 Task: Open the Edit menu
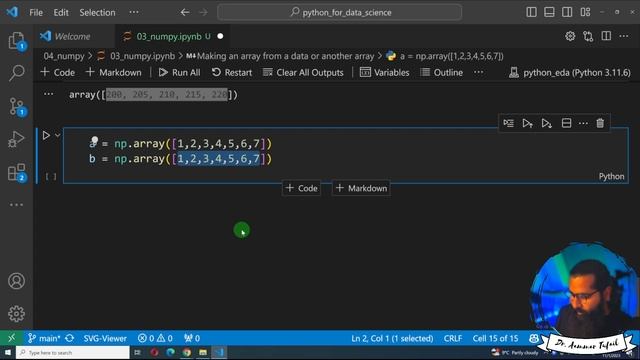[x=61, y=13]
